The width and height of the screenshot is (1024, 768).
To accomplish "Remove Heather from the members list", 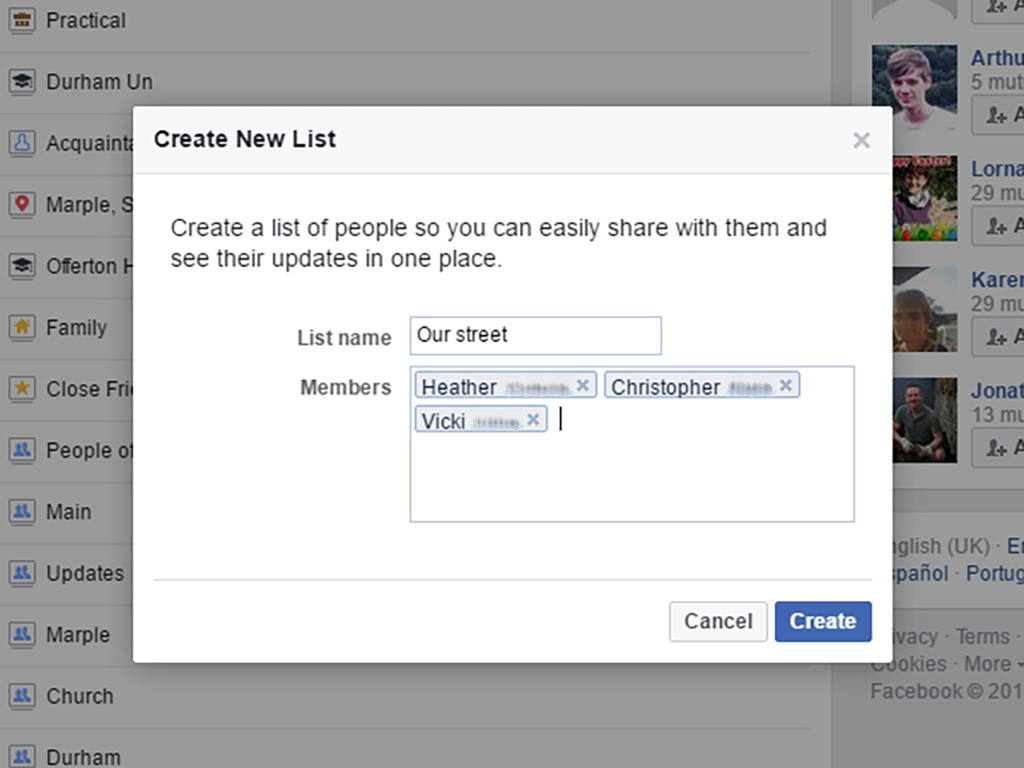I will 583,385.
